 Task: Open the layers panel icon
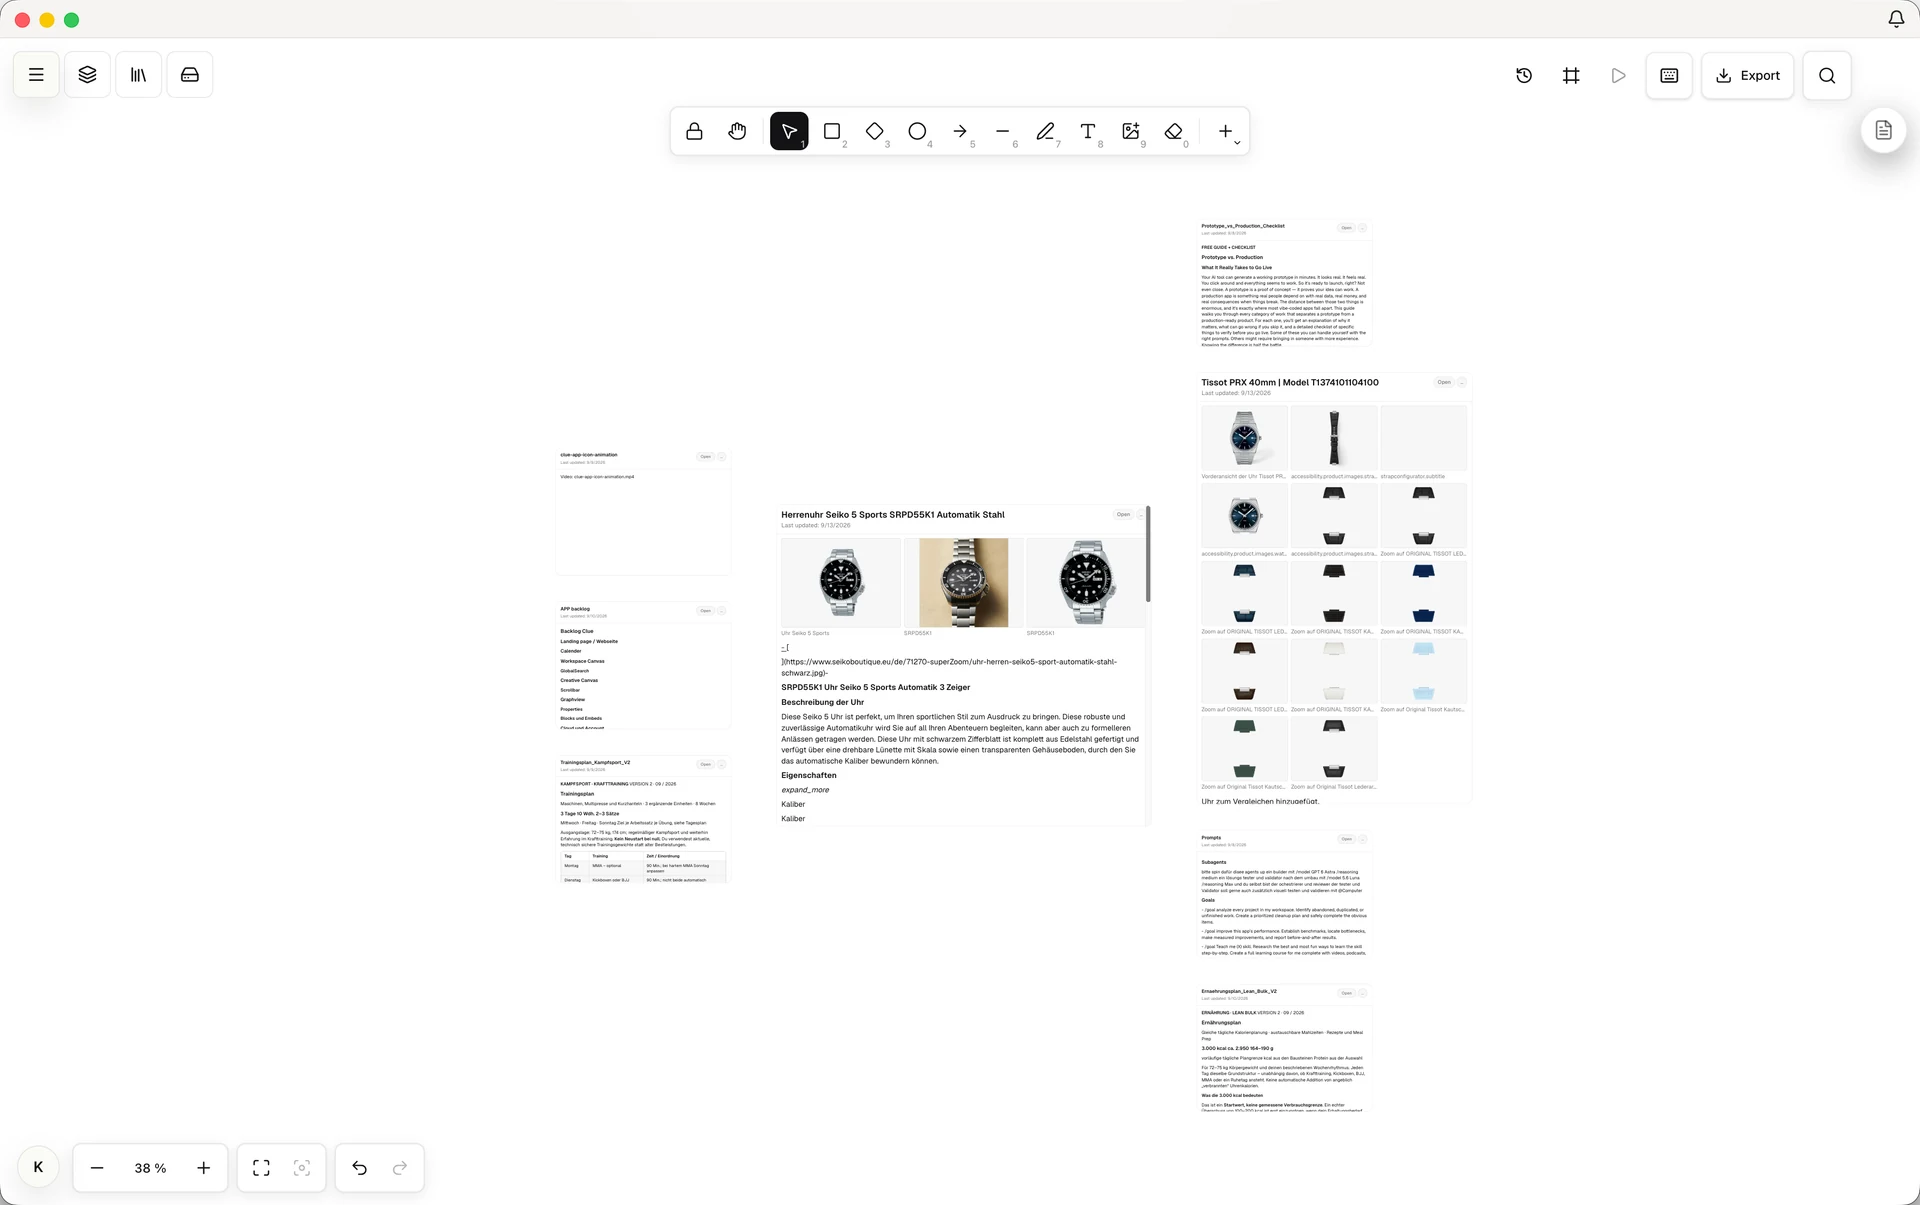pos(88,75)
